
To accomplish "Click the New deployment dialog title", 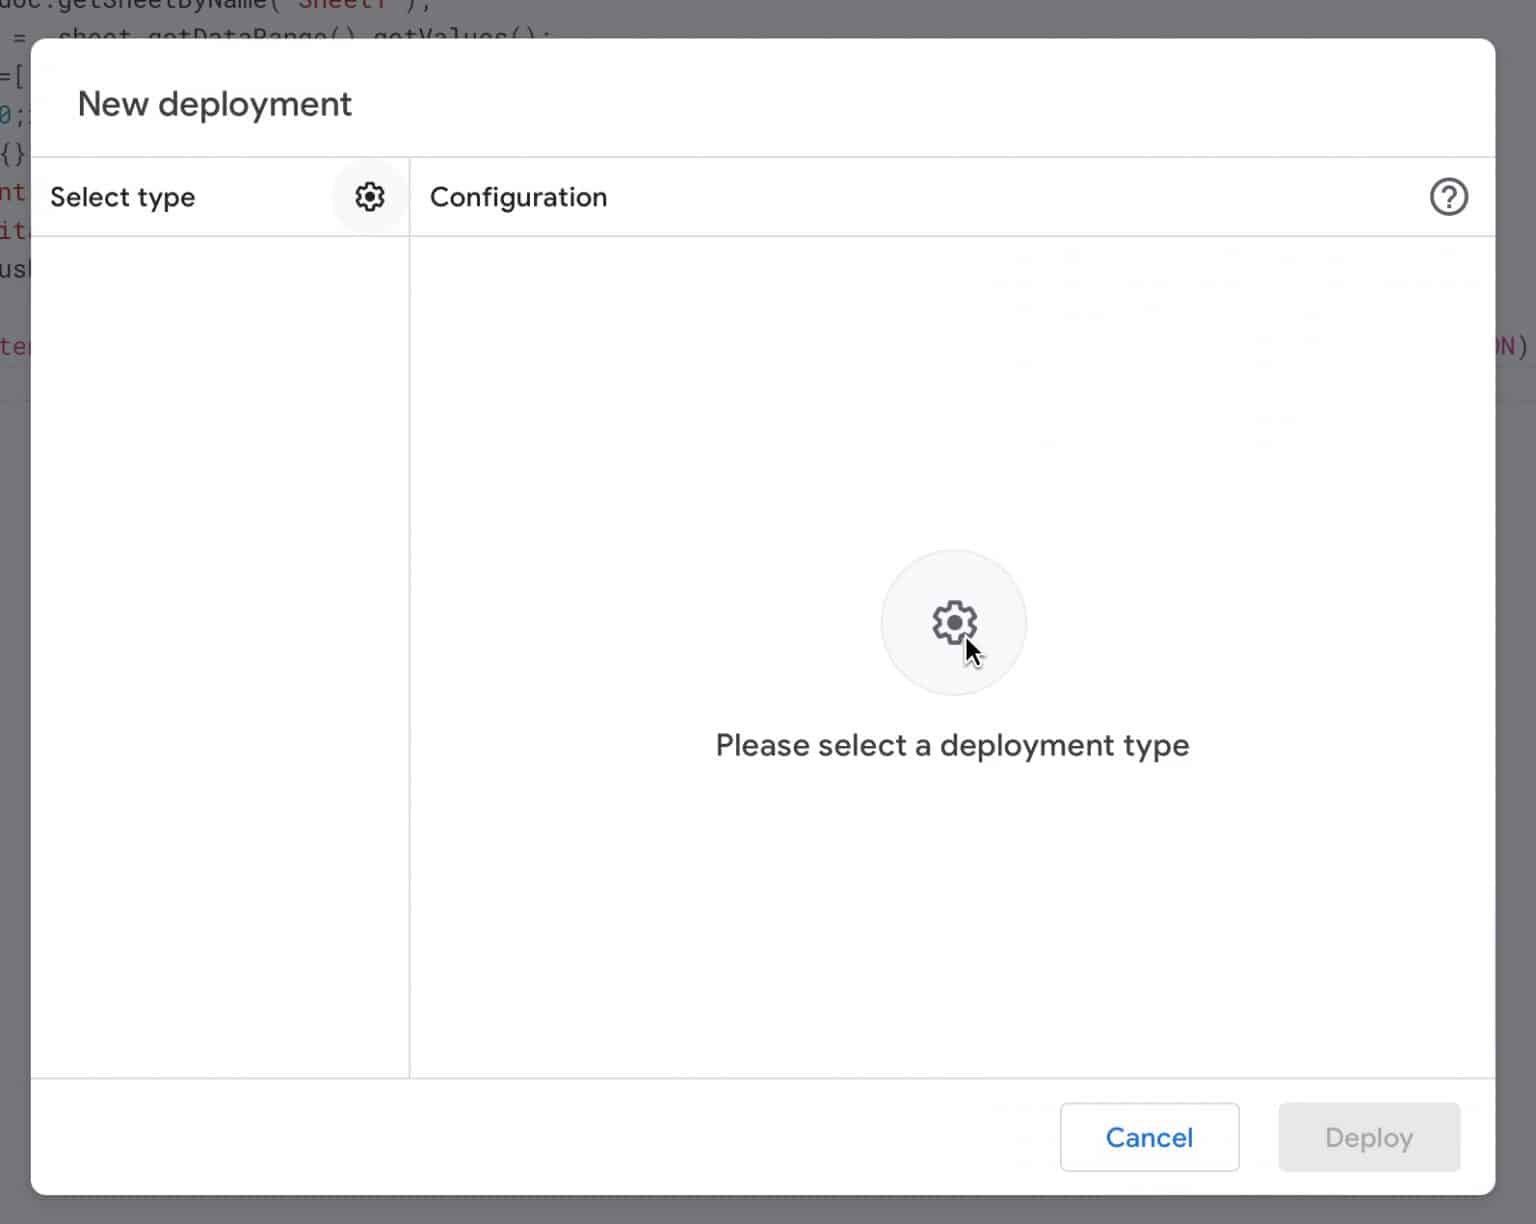I will click(x=215, y=103).
